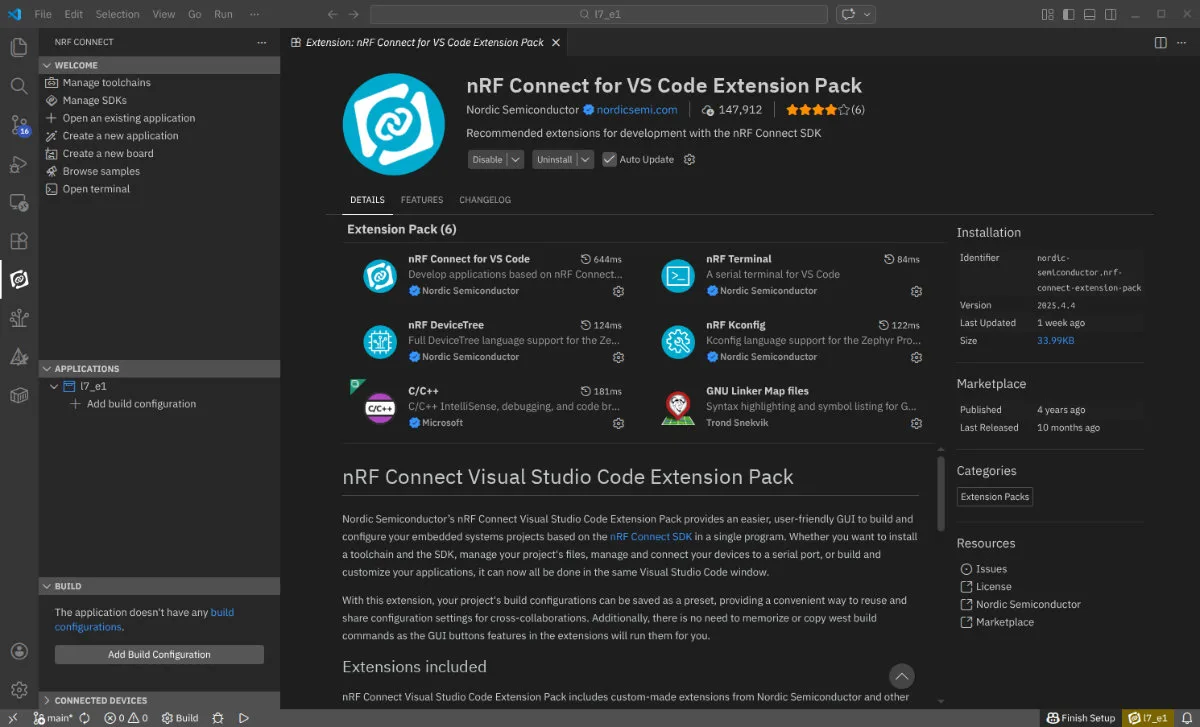This screenshot has width=1200, height=727.
Task: Switch to the Changelog tab
Action: coord(485,200)
